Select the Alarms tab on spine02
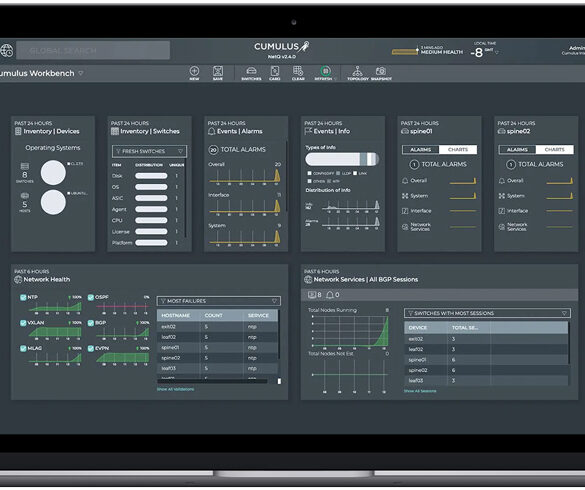The image size is (585, 490). point(517,150)
